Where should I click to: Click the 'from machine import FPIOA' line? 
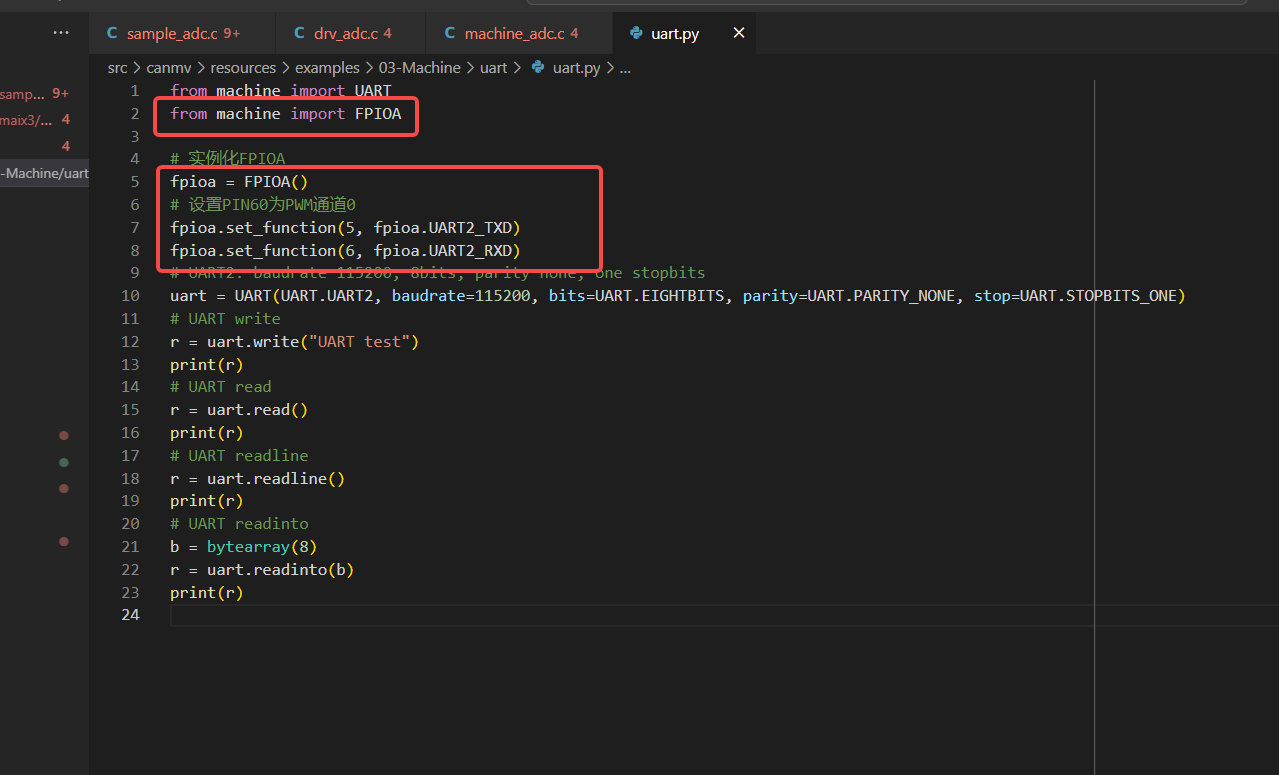click(x=286, y=114)
